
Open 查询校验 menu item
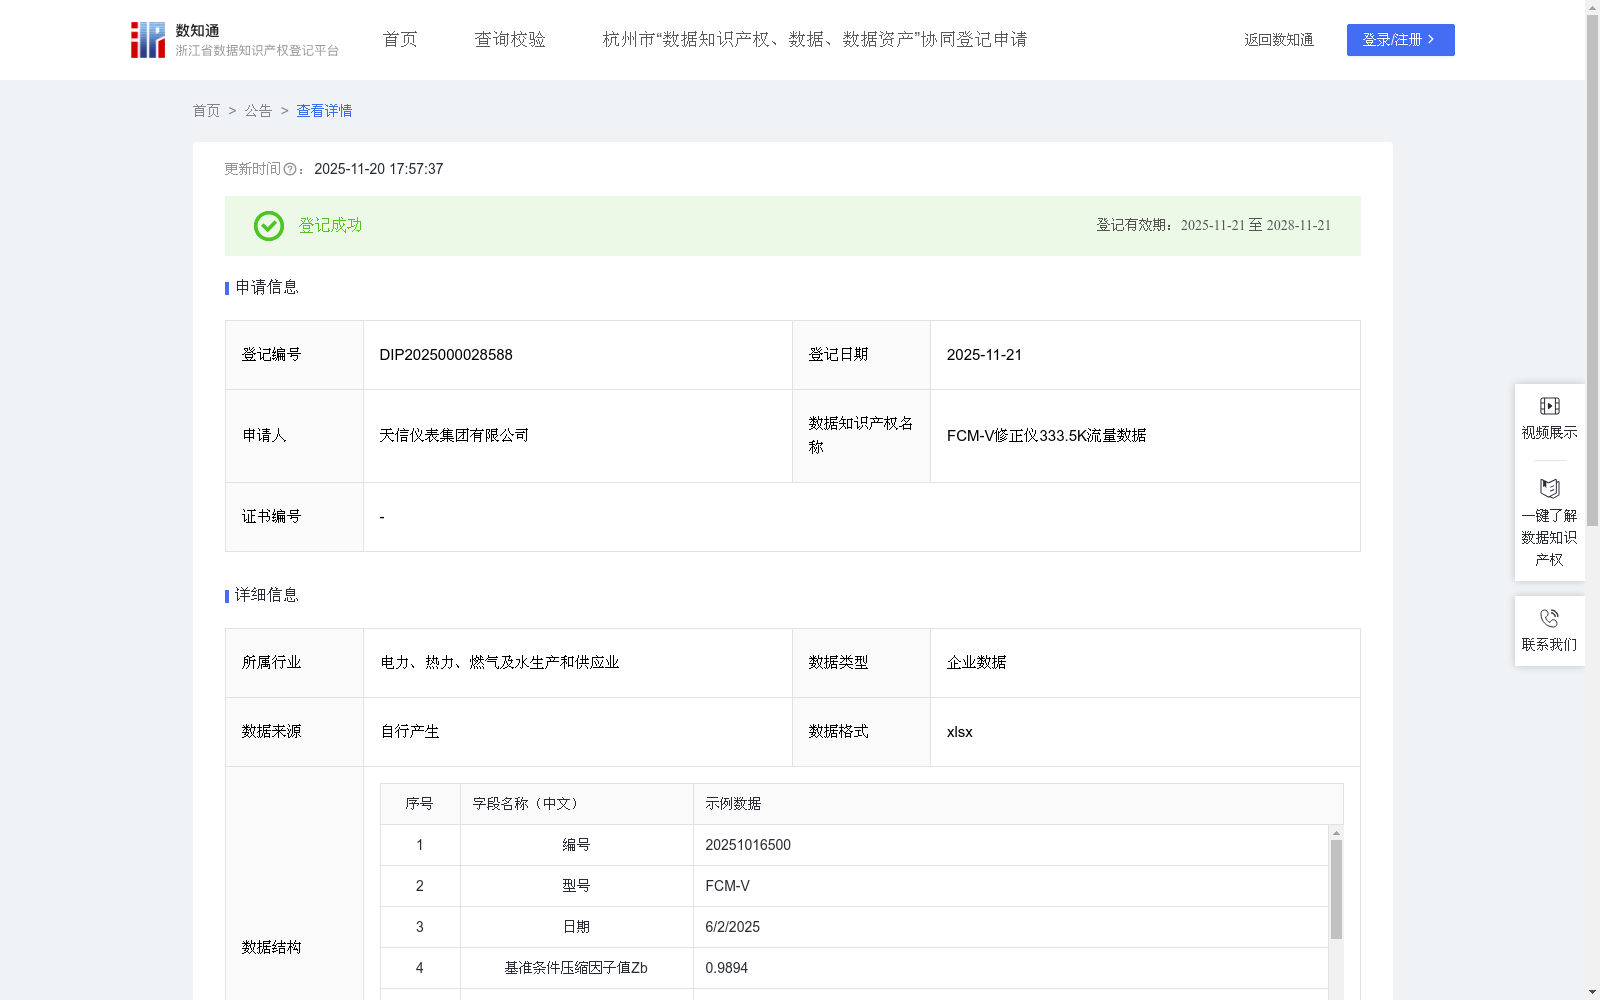[510, 40]
